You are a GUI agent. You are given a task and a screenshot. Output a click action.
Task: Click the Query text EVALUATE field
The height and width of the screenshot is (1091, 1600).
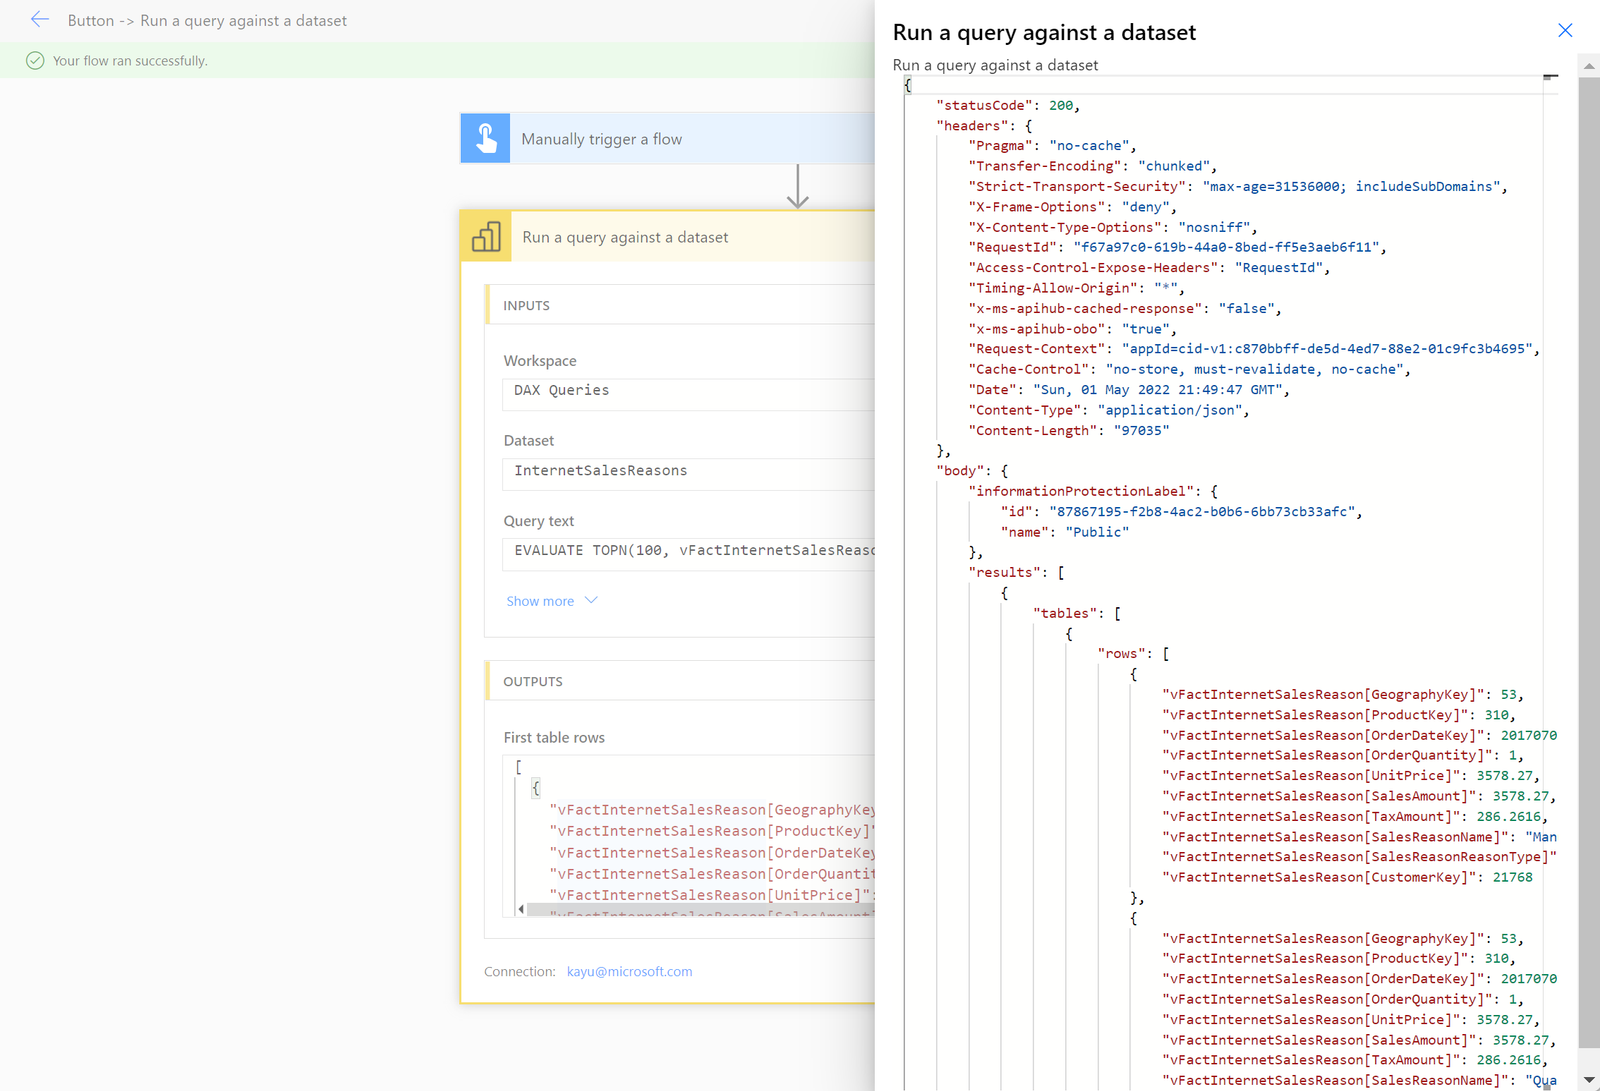click(x=688, y=551)
